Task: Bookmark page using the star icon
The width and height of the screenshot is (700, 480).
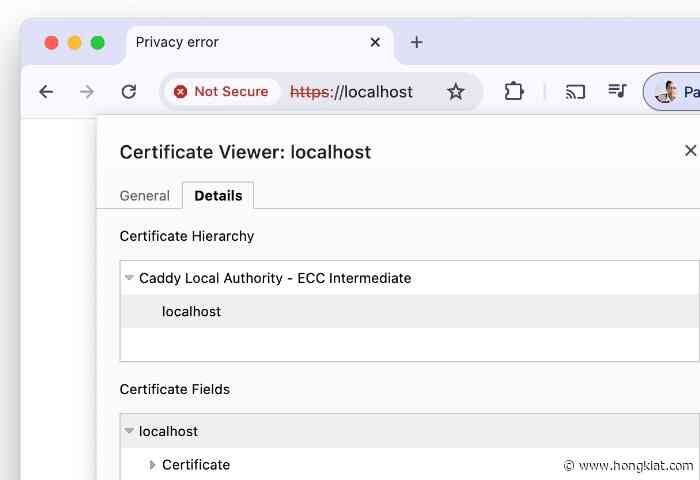Action: click(x=456, y=92)
